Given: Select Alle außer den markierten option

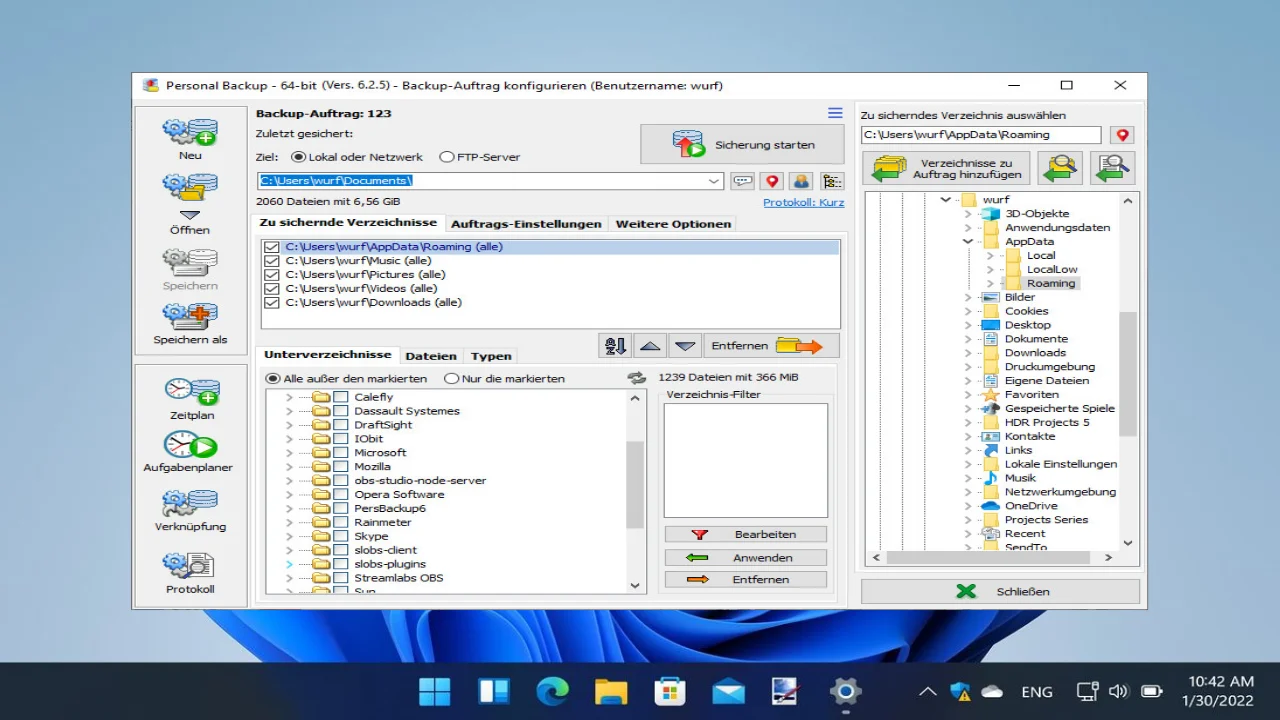Looking at the screenshot, I should 273,379.
